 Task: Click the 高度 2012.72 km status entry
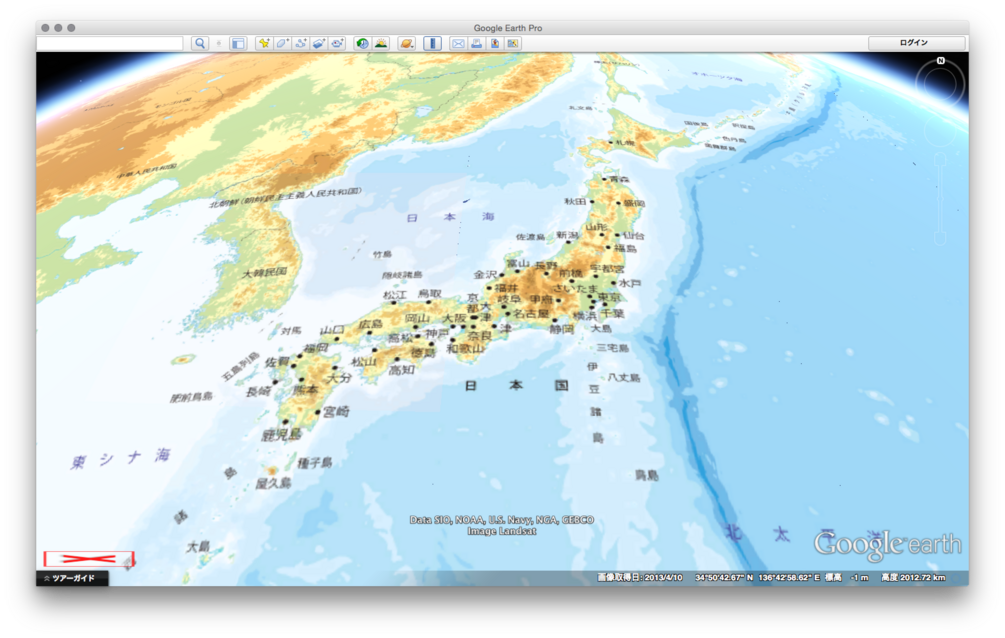(913, 578)
